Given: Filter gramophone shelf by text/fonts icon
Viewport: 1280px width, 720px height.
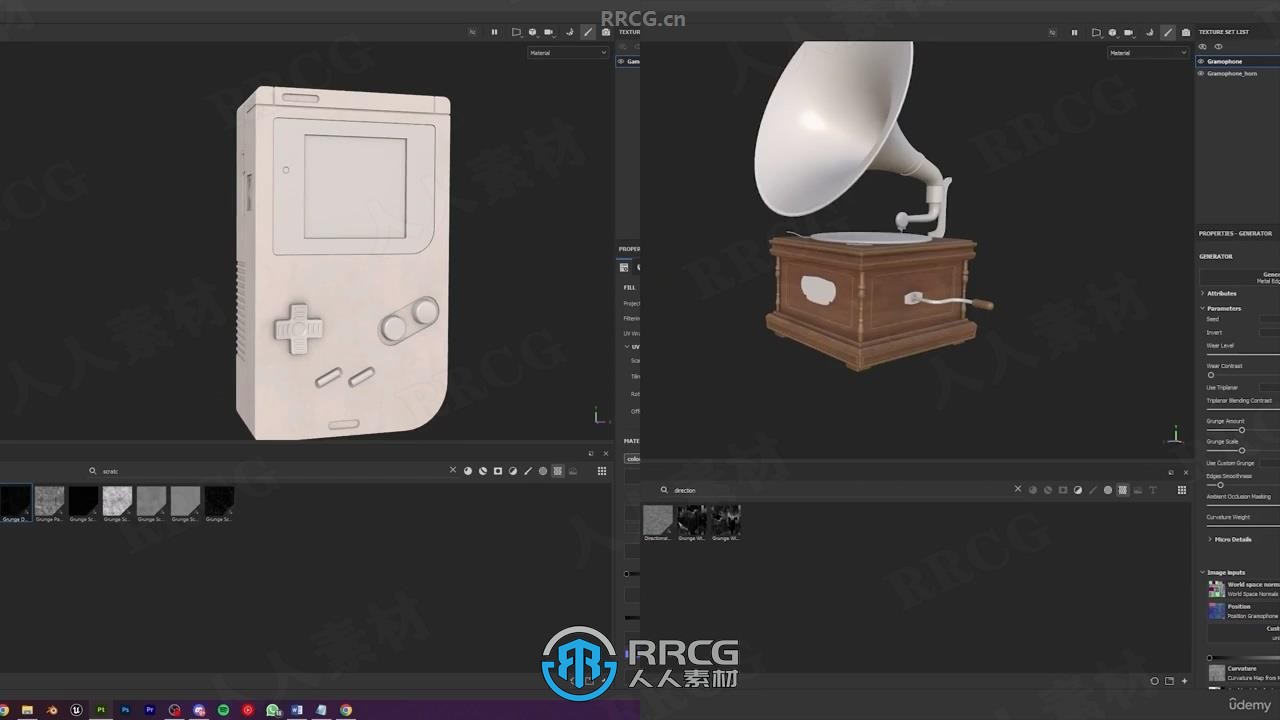Looking at the screenshot, I should 1153,490.
